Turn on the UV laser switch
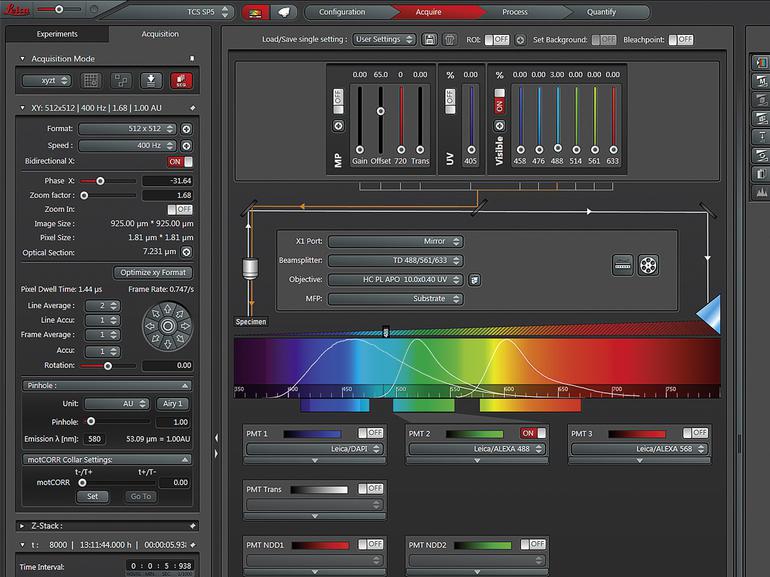Viewport: 770px width, 577px height. click(x=450, y=102)
